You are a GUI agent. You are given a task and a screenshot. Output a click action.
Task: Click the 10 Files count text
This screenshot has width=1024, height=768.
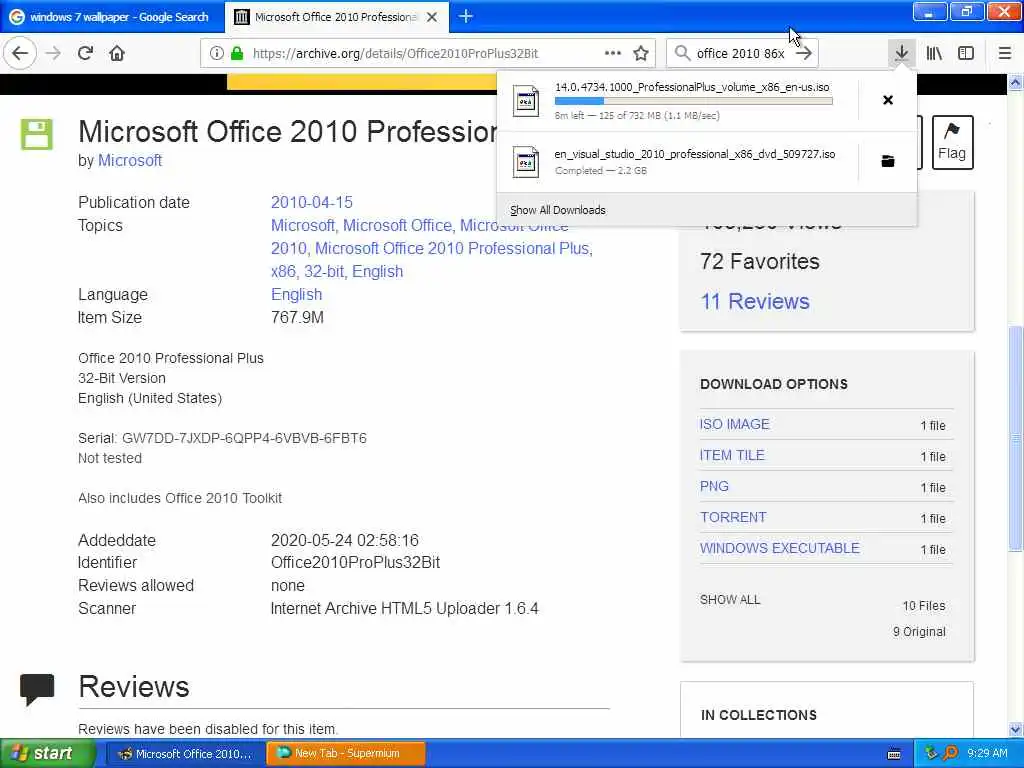pyautogui.click(x=923, y=606)
